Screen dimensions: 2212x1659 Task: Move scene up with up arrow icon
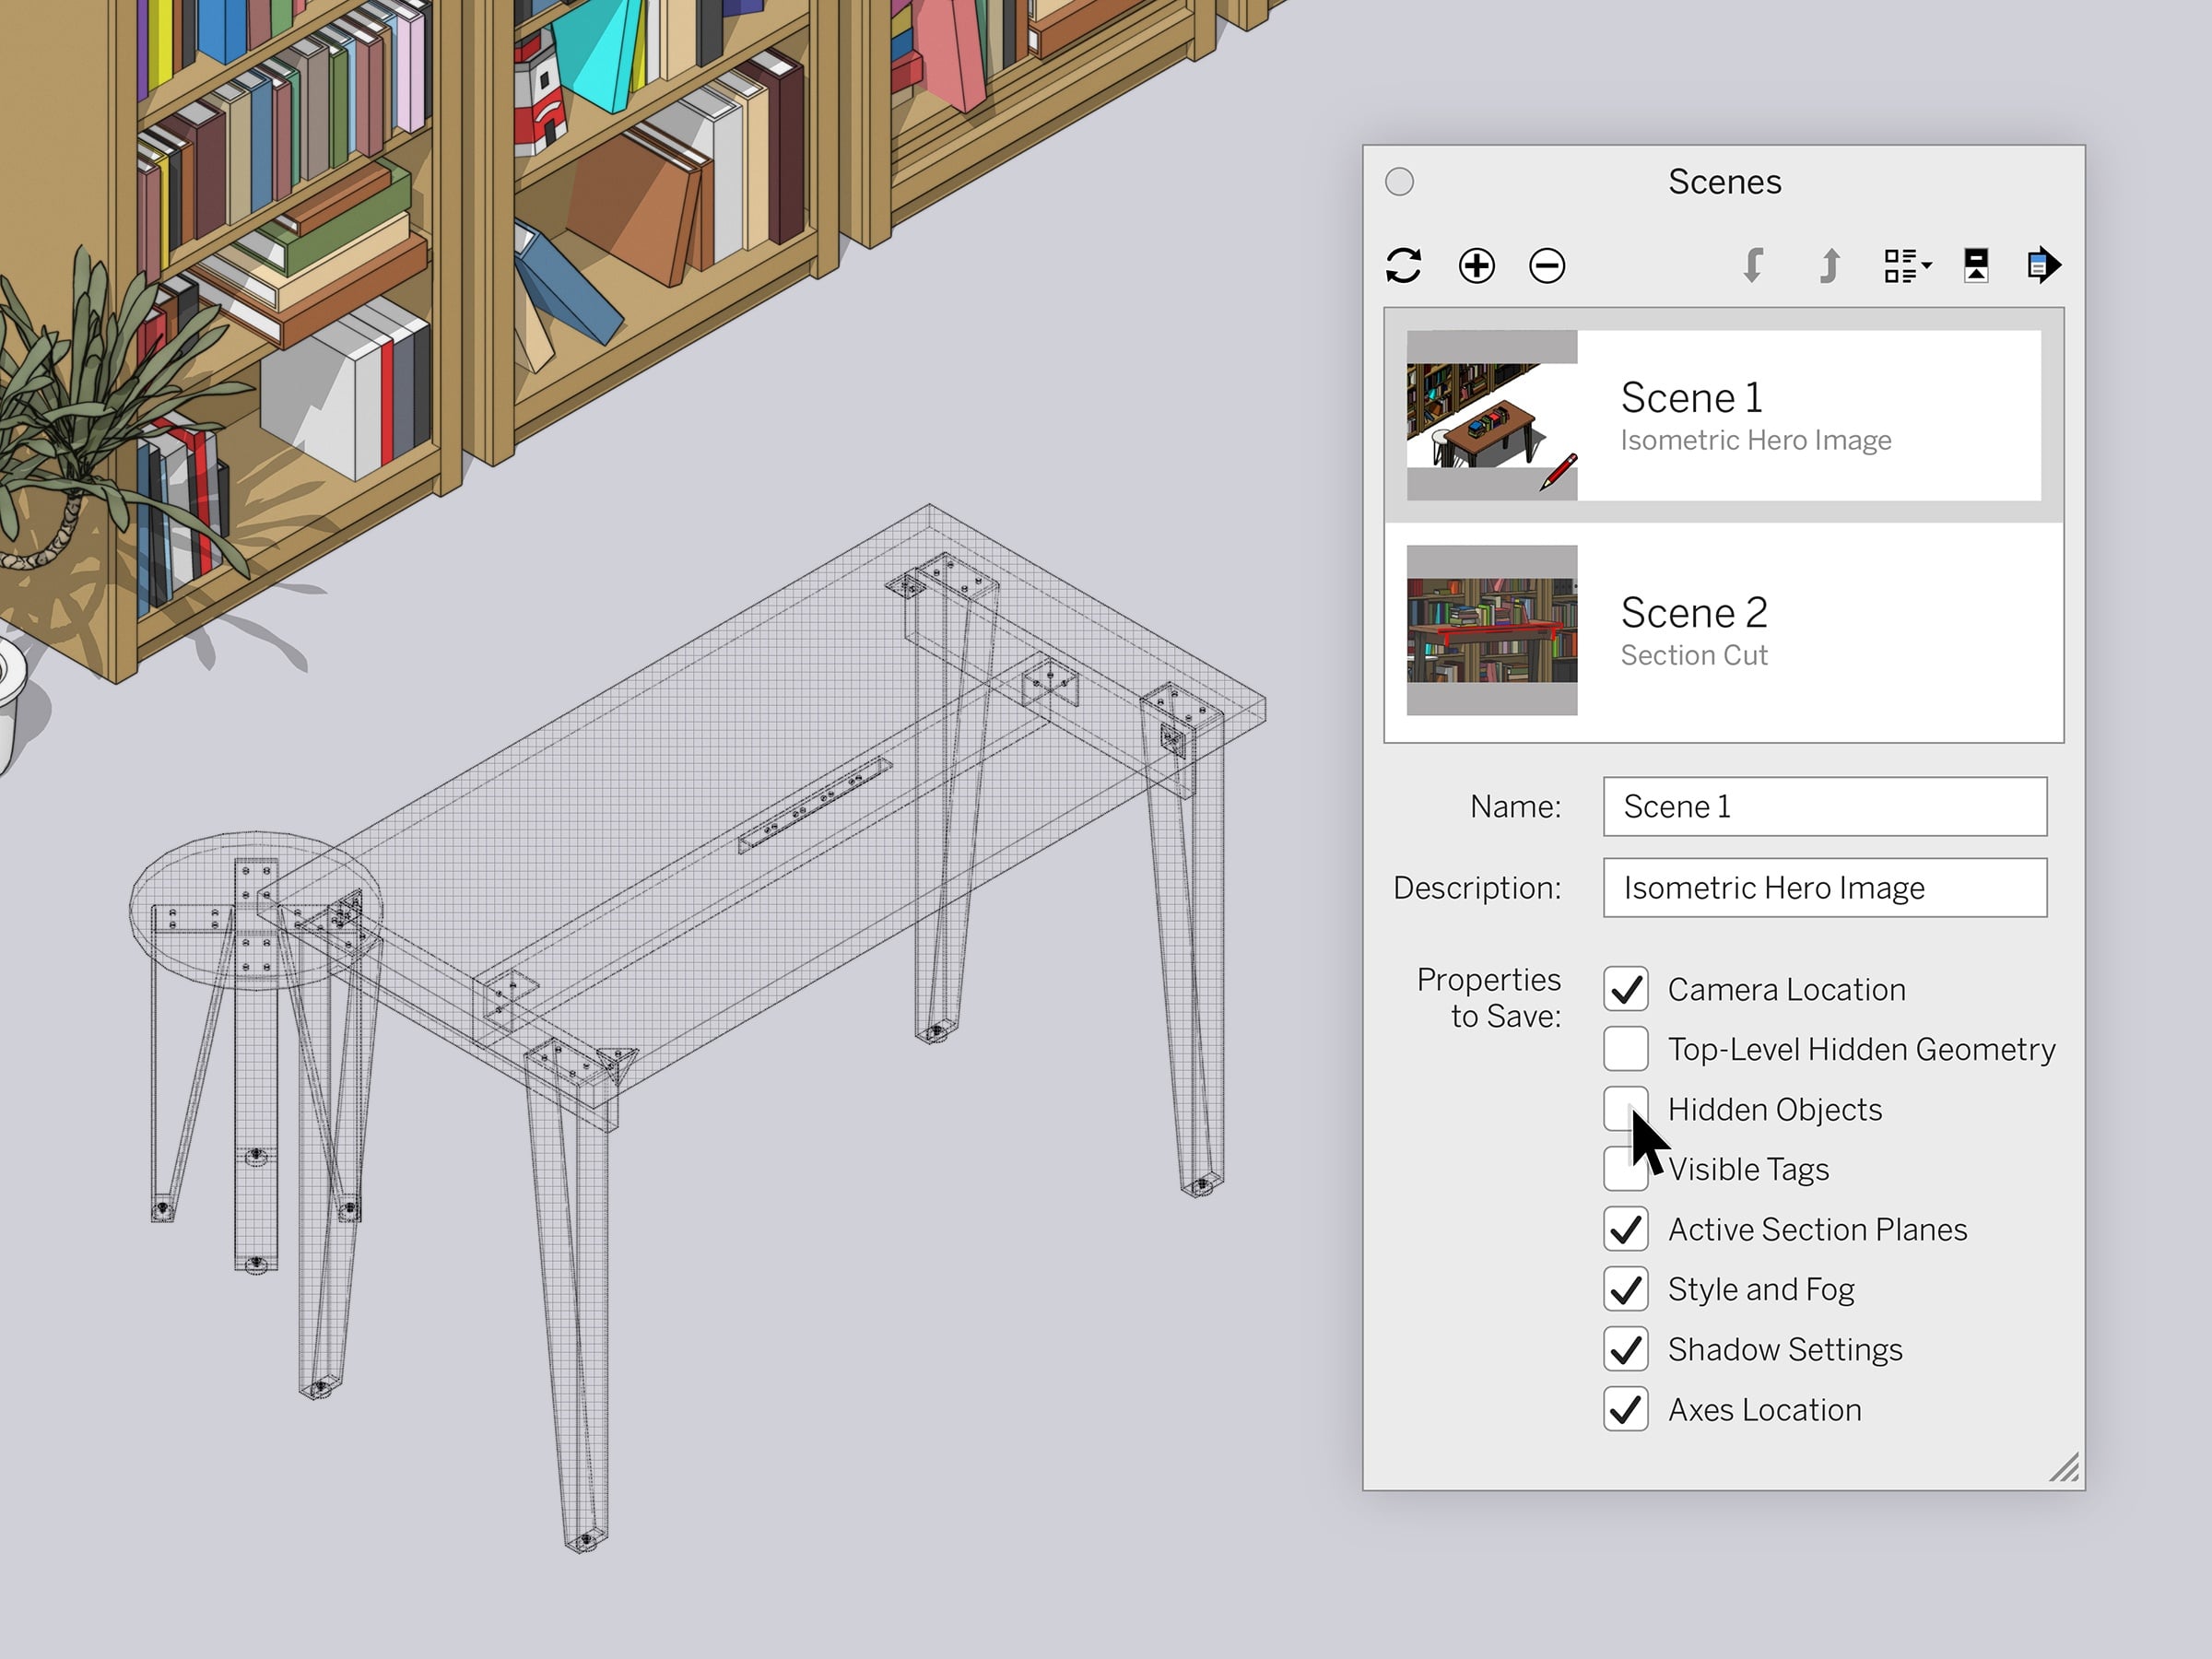tap(1829, 266)
